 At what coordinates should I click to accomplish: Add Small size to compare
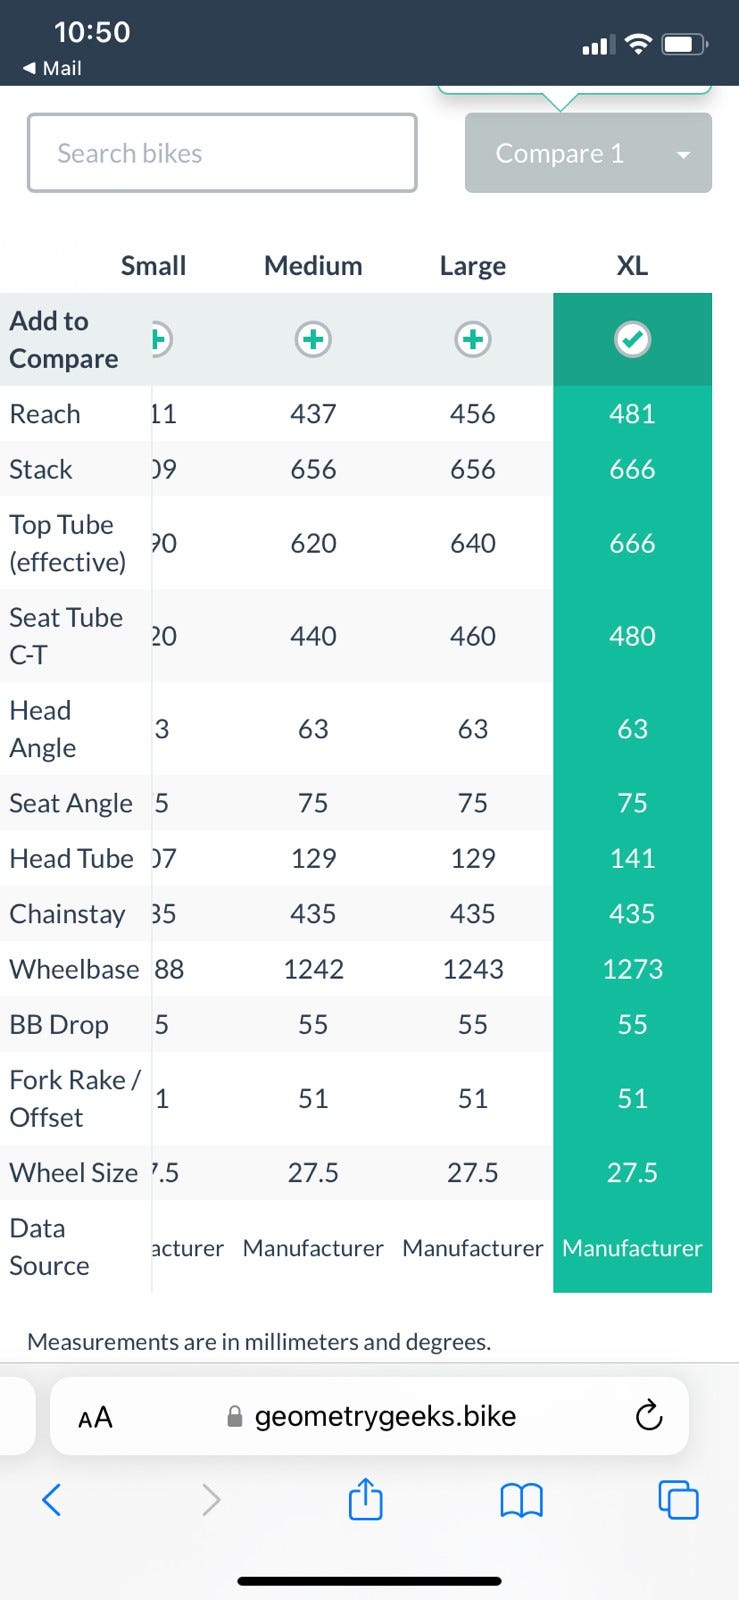pyautogui.click(x=159, y=340)
